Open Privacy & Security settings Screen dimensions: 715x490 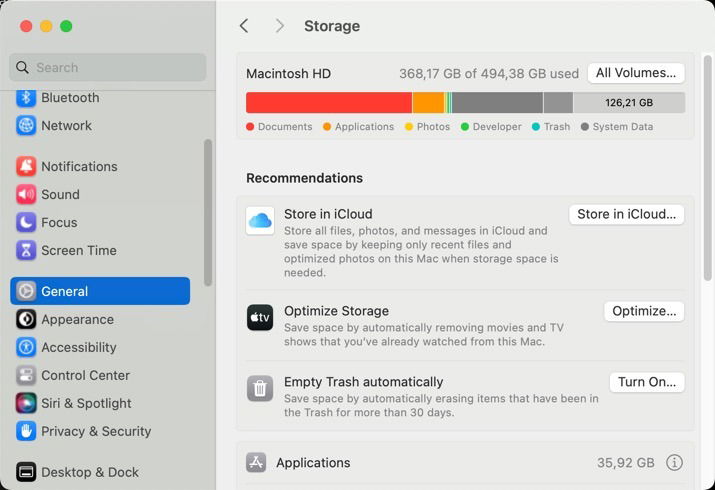pos(100,431)
